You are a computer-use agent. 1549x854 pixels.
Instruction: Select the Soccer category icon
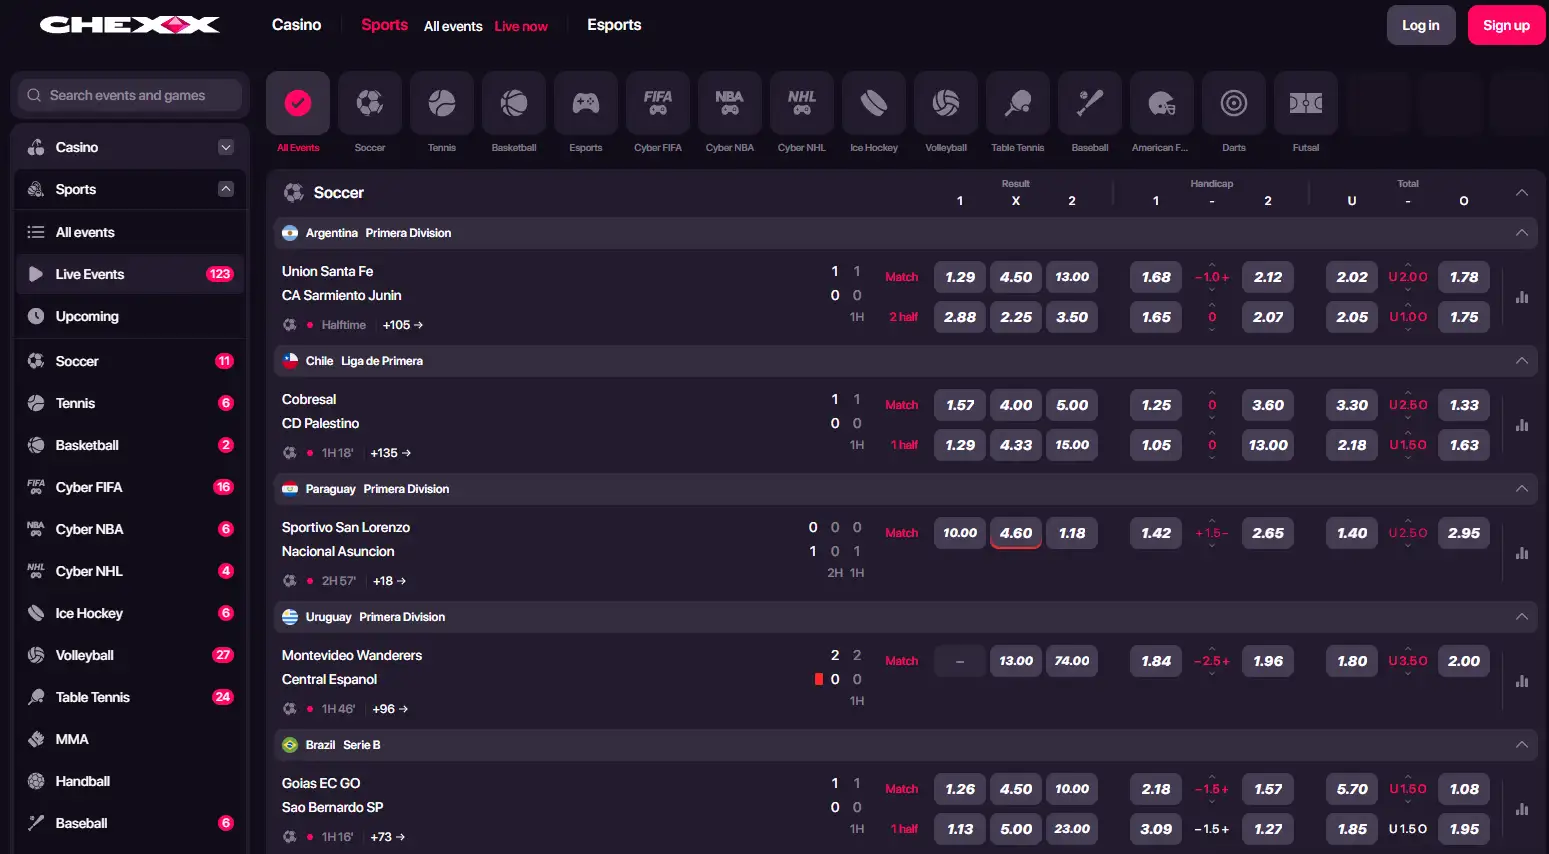370,103
